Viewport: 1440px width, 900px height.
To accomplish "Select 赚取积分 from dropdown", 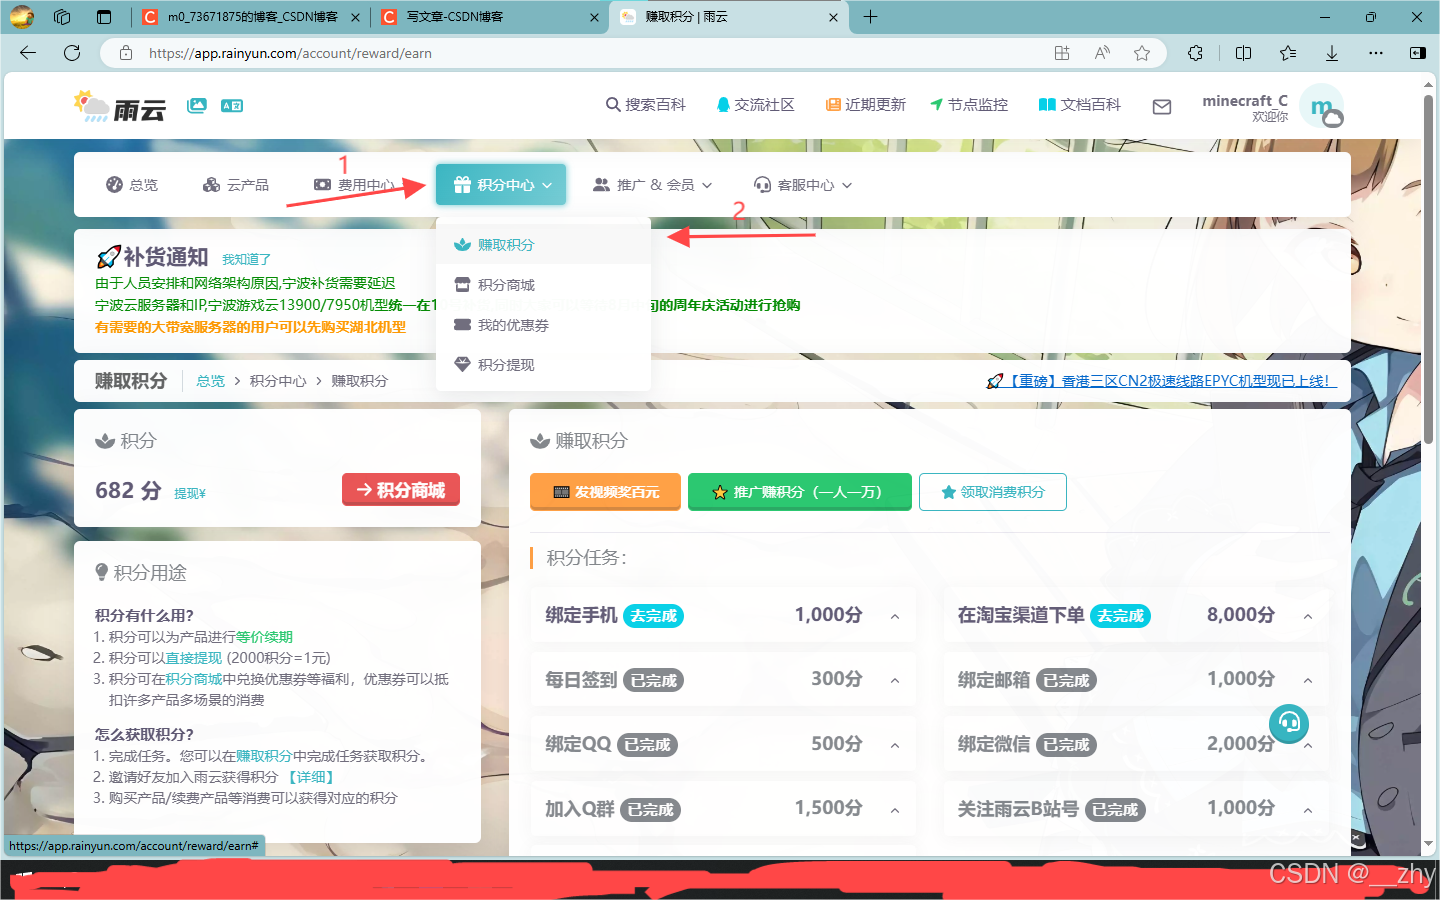I will tap(544, 245).
